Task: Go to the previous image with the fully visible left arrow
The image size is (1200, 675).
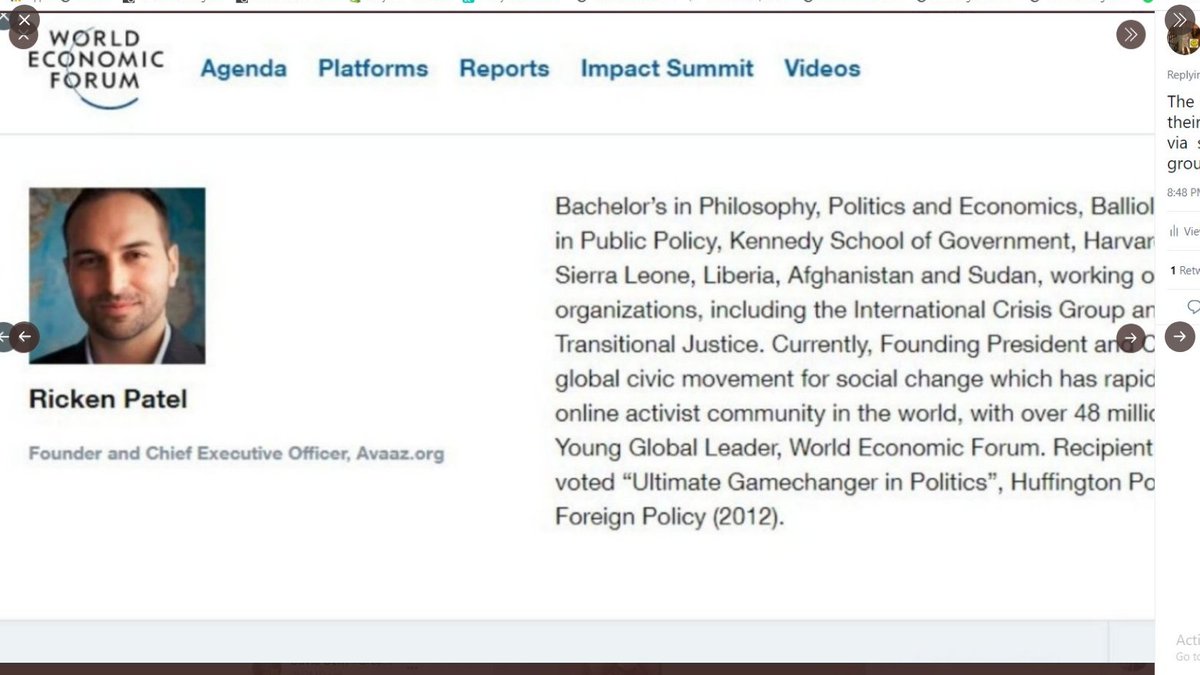Action: click(24, 337)
